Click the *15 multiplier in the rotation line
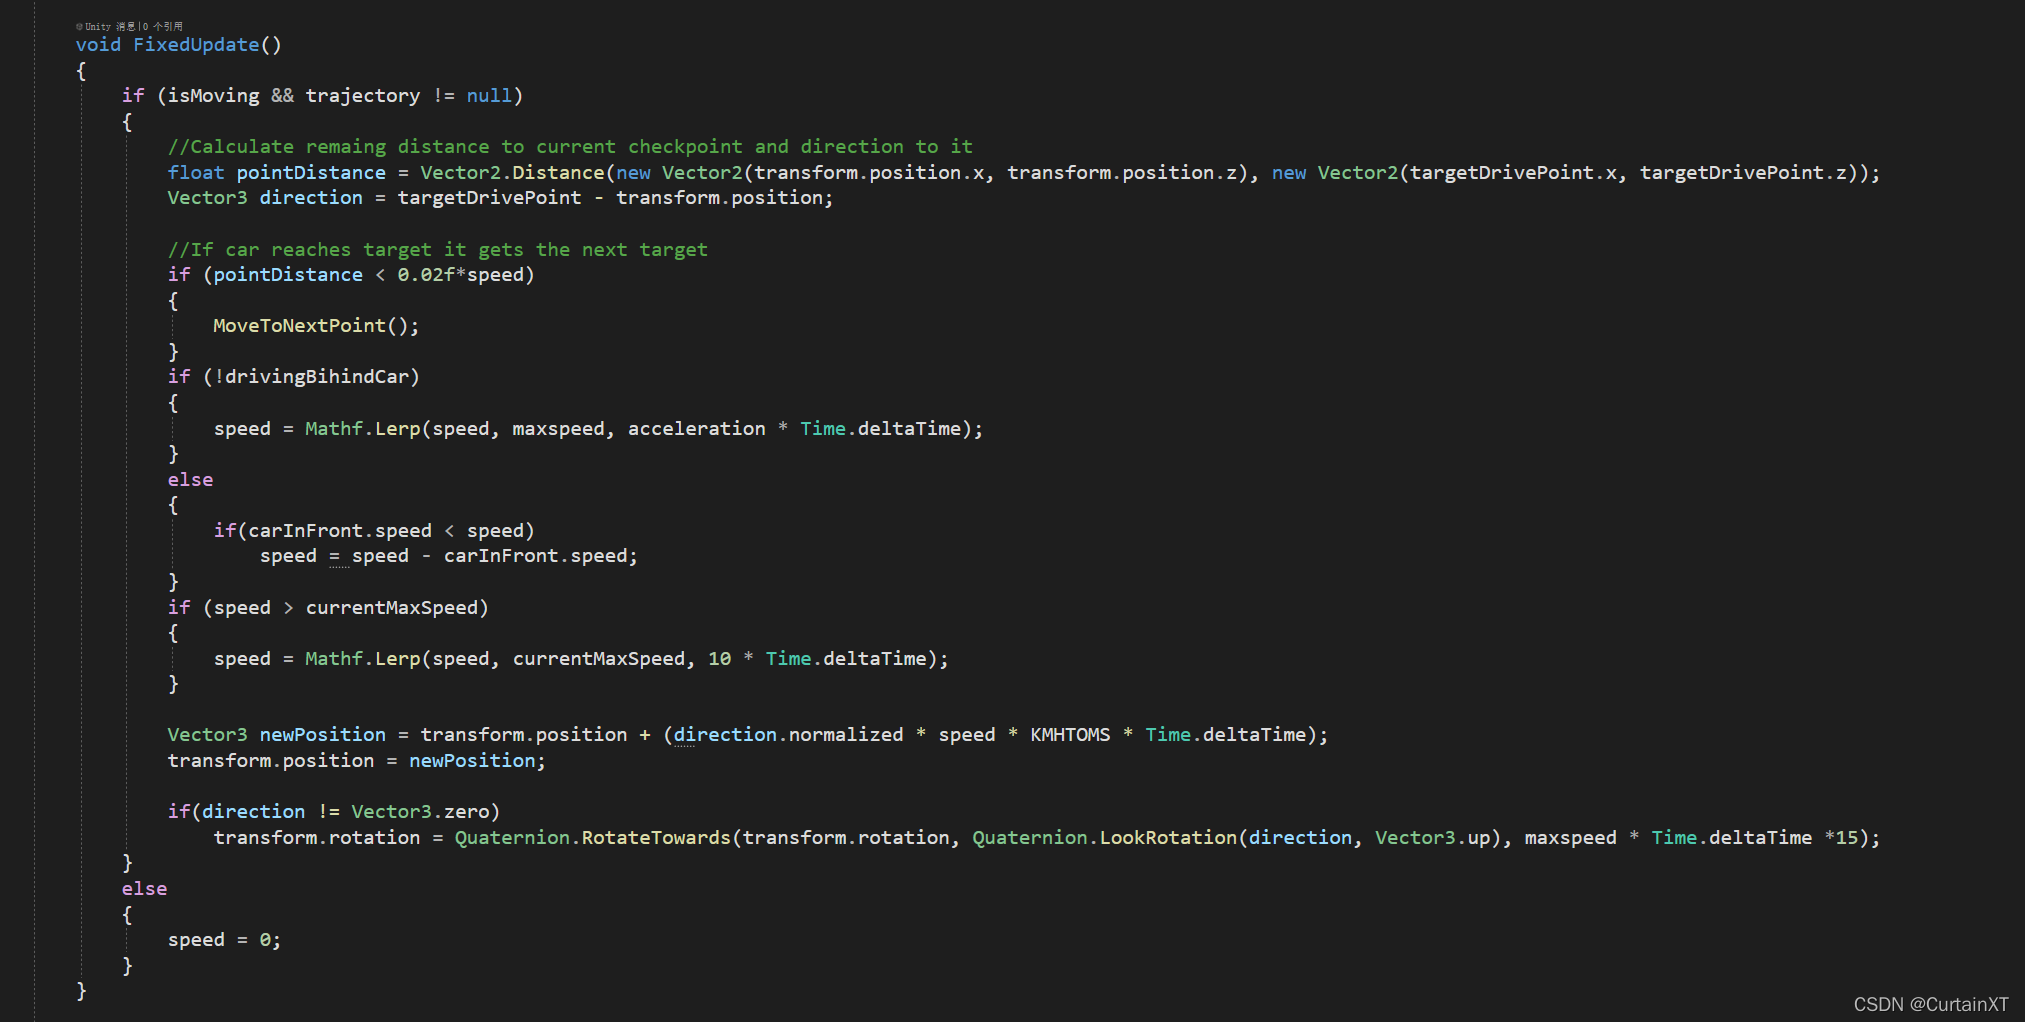Screen dimensions: 2025x1022 pos(1841,837)
